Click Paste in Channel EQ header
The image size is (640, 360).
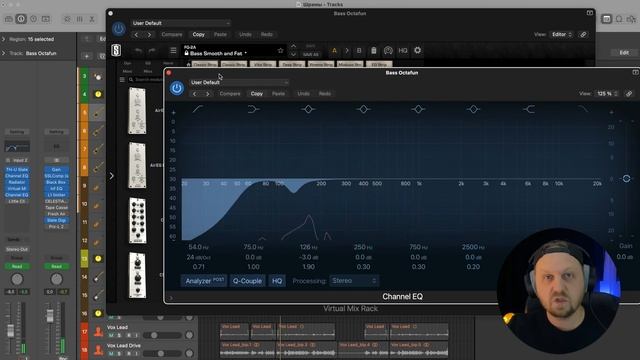(x=278, y=93)
